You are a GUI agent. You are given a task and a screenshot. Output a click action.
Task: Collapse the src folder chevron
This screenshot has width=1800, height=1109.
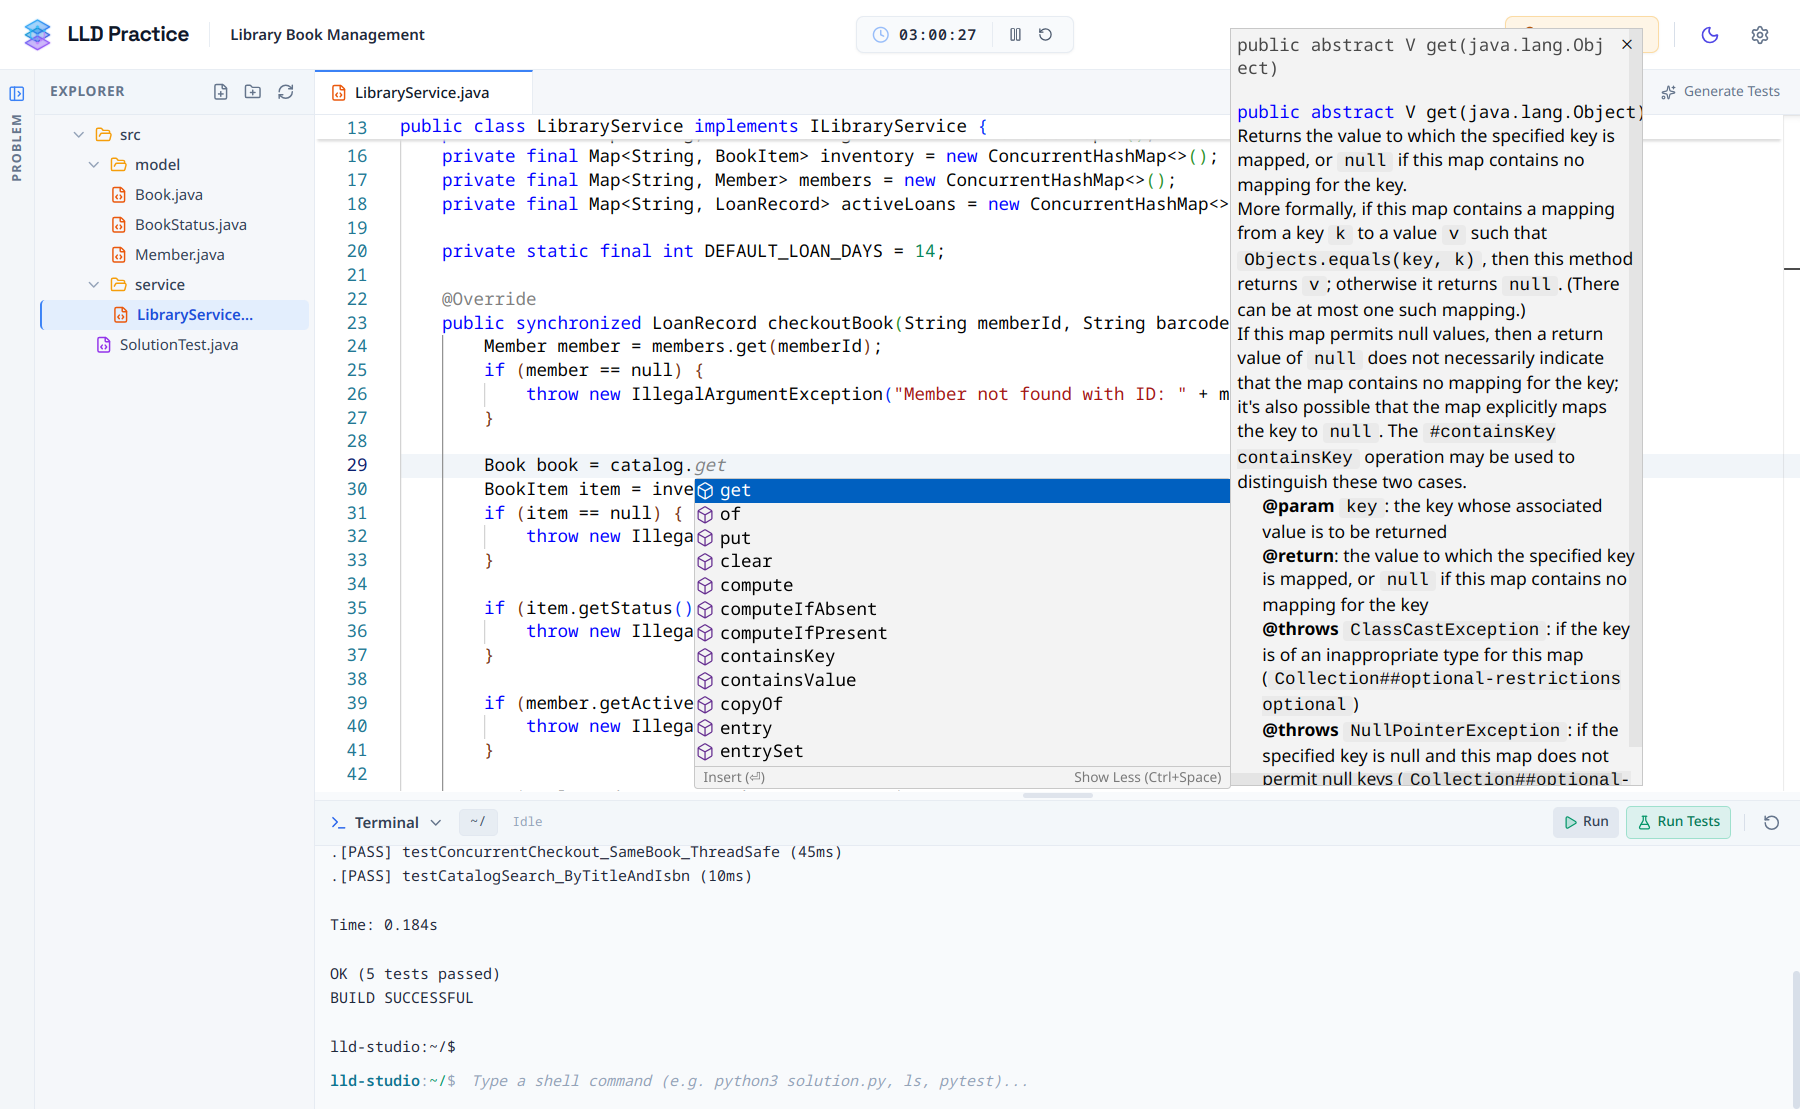tap(79, 134)
